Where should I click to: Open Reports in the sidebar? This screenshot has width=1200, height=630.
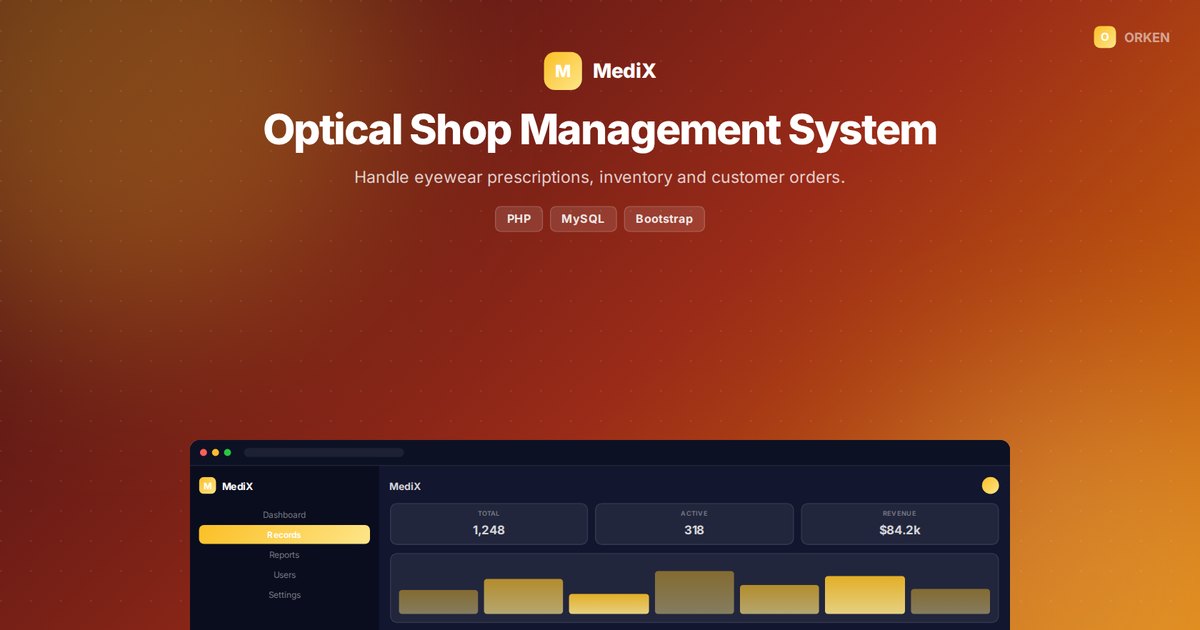284,555
